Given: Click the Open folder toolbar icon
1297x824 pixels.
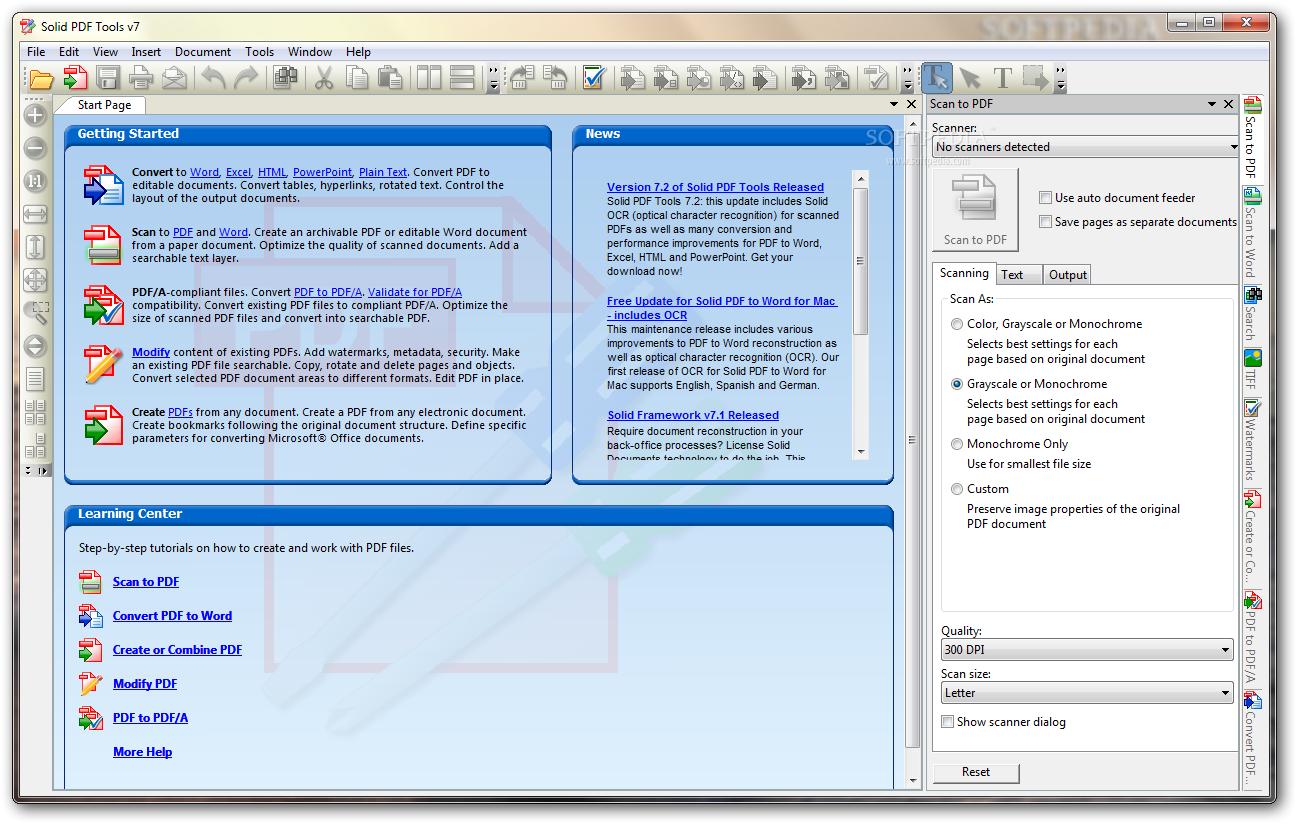Looking at the screenshot, I should tap(41, 78).
